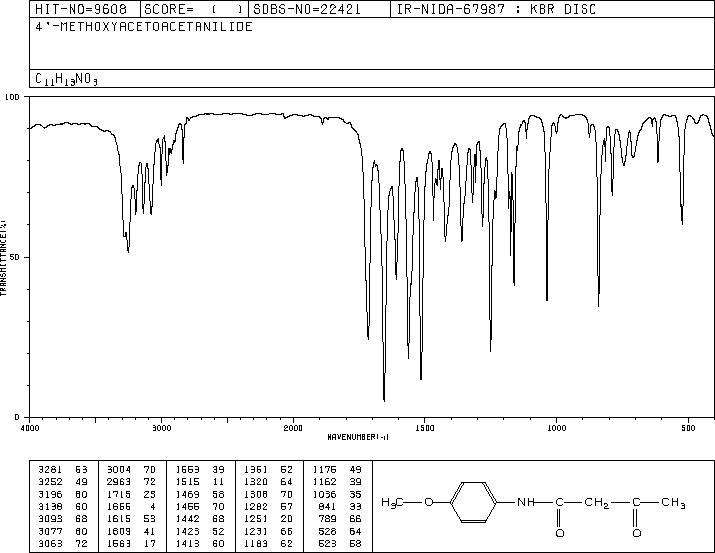
Task: Select the 1036 wavenumber value
Action: (325, 494)
